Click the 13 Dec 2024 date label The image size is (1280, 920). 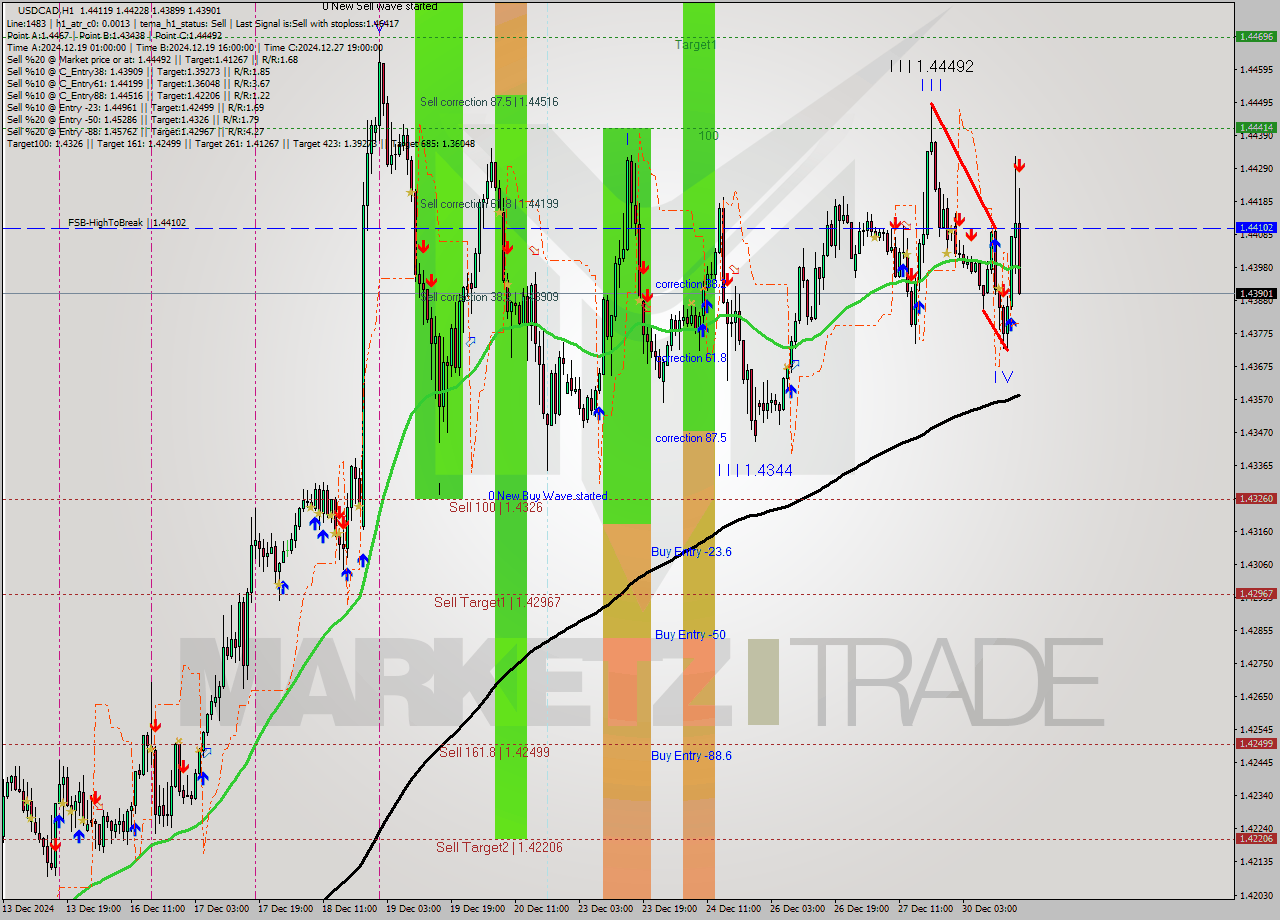pos(28,909)
